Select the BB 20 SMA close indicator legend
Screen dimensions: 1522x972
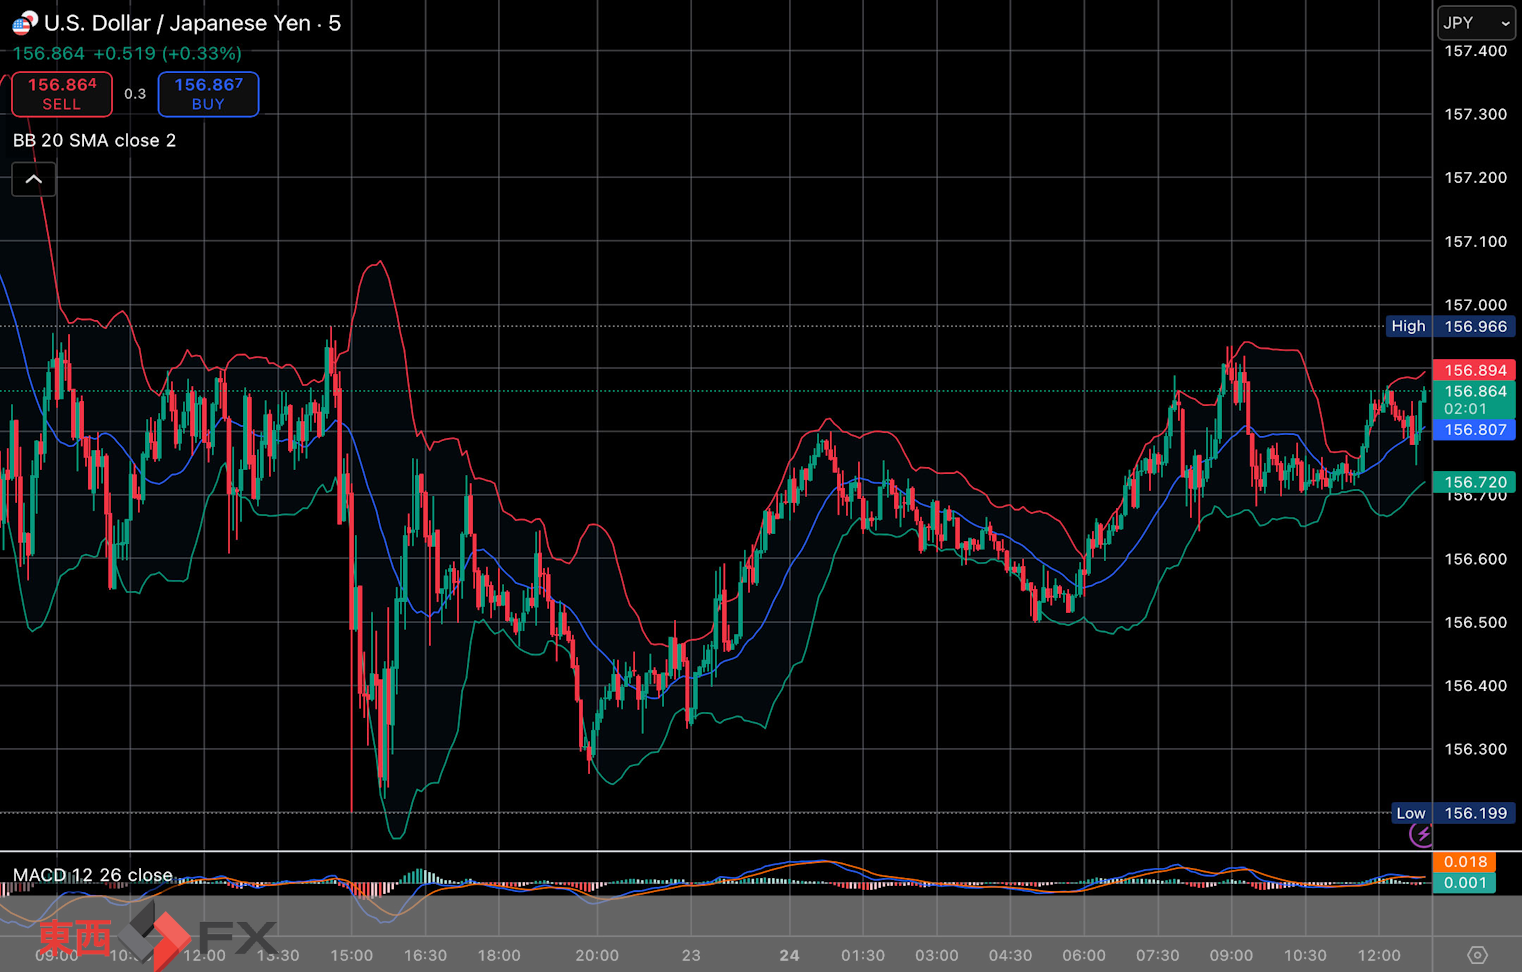tap(94, 141)
